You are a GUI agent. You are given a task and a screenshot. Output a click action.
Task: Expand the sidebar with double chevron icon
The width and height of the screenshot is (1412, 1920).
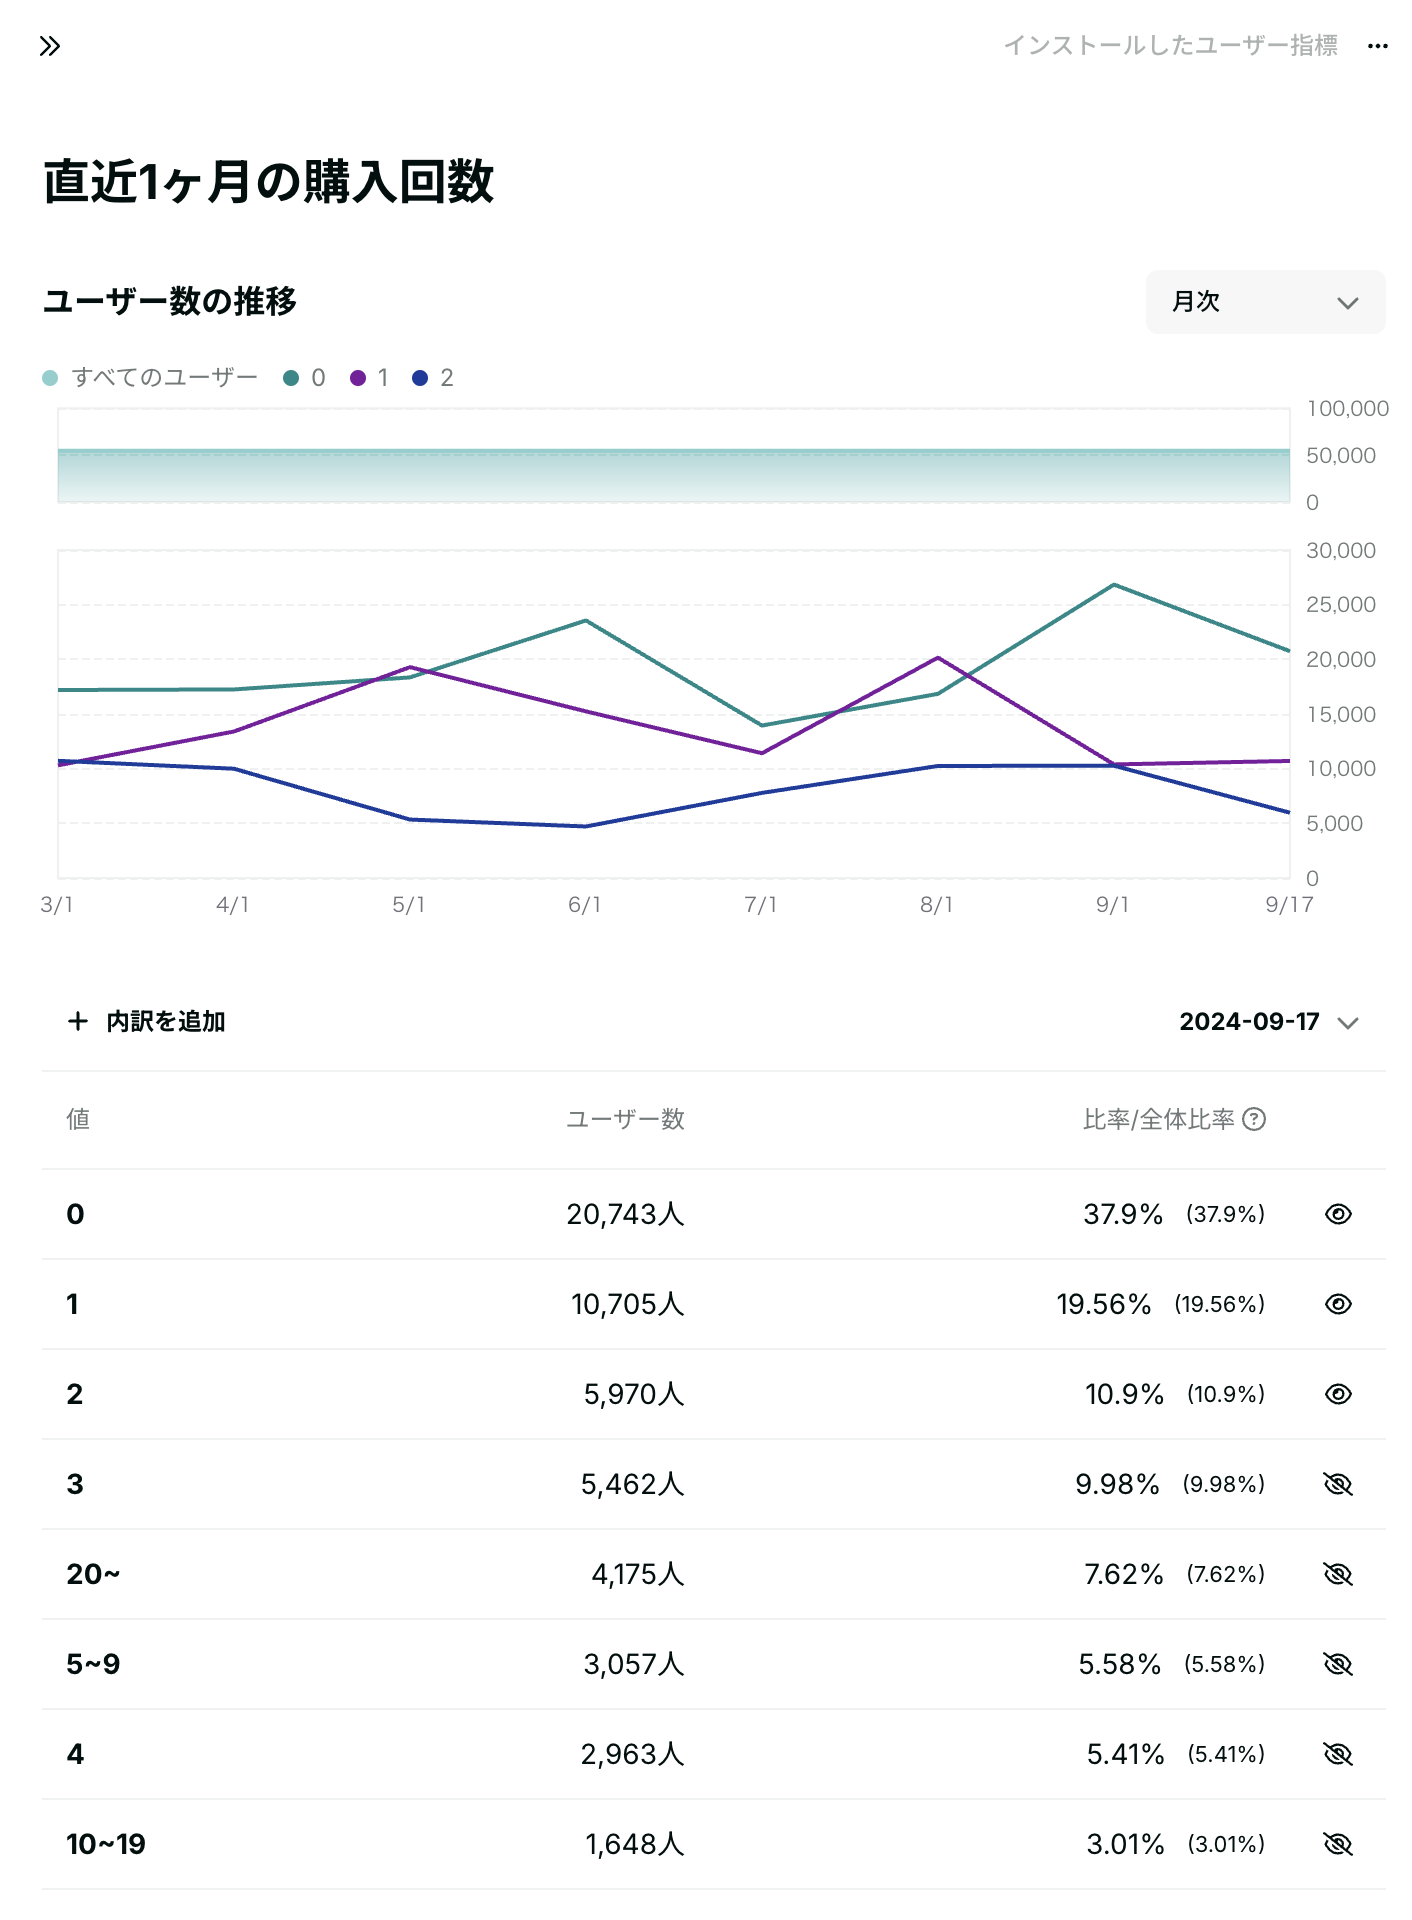click(50, 46)
